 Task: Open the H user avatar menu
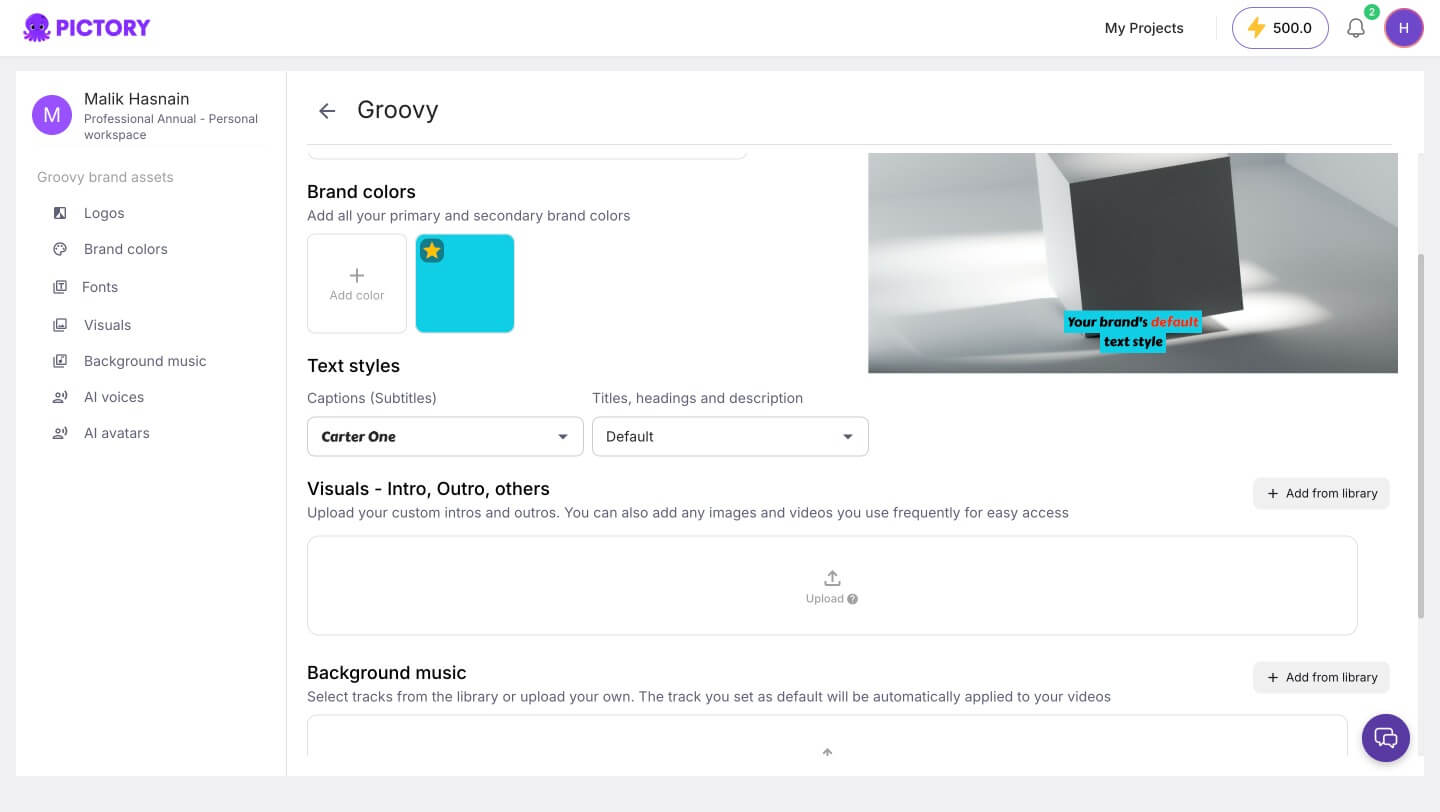(x=1404, y=28)
